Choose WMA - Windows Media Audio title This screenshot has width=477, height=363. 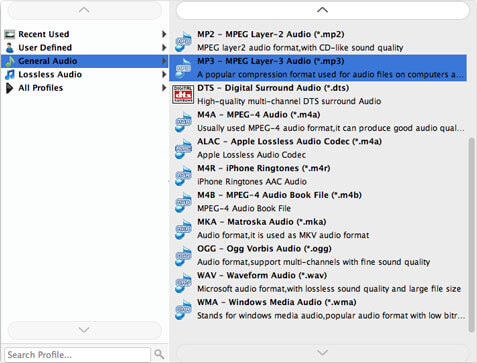click(277, 302)
